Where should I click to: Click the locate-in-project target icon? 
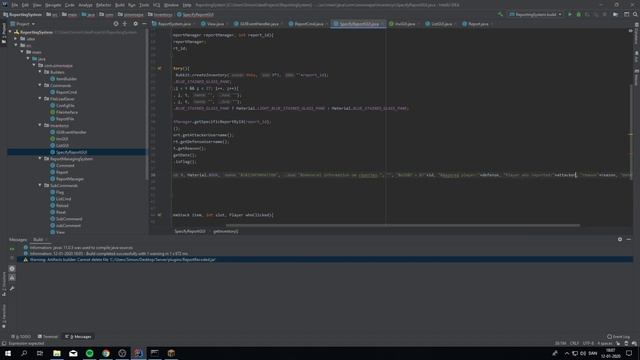pyautogui.click(x=116, y=24)
